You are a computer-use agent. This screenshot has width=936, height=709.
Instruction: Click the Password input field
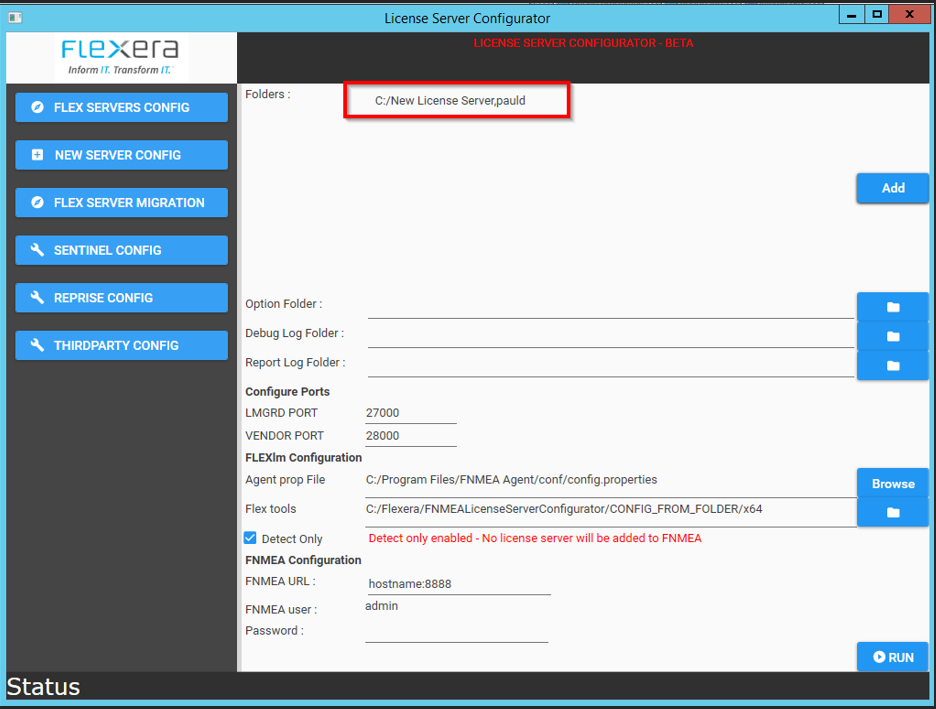click(456, 632)
